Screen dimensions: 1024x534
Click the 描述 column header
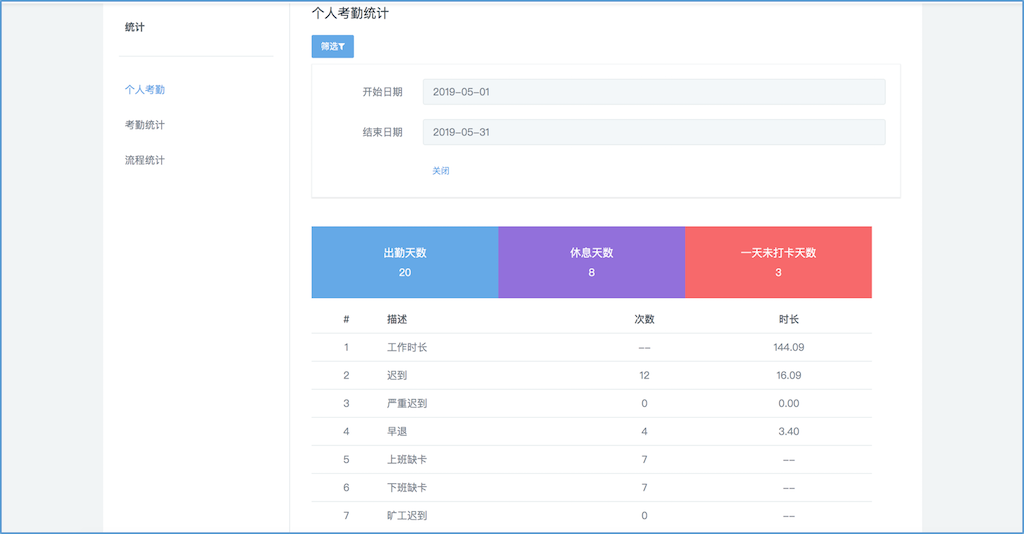click(397, 319)
